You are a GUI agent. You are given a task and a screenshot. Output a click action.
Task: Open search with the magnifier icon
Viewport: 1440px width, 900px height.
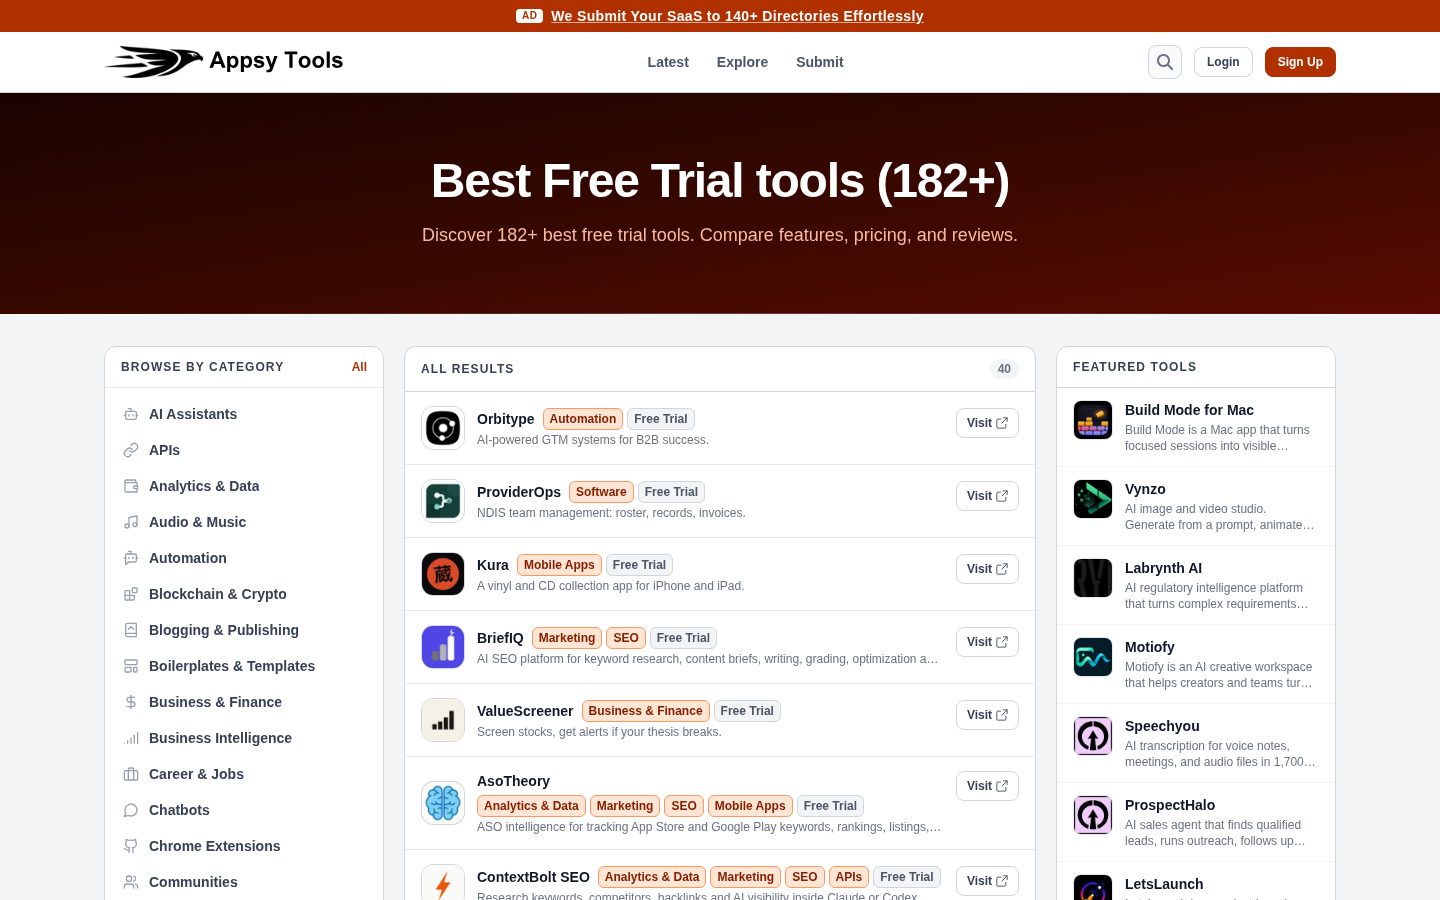tap(1165, 62)
